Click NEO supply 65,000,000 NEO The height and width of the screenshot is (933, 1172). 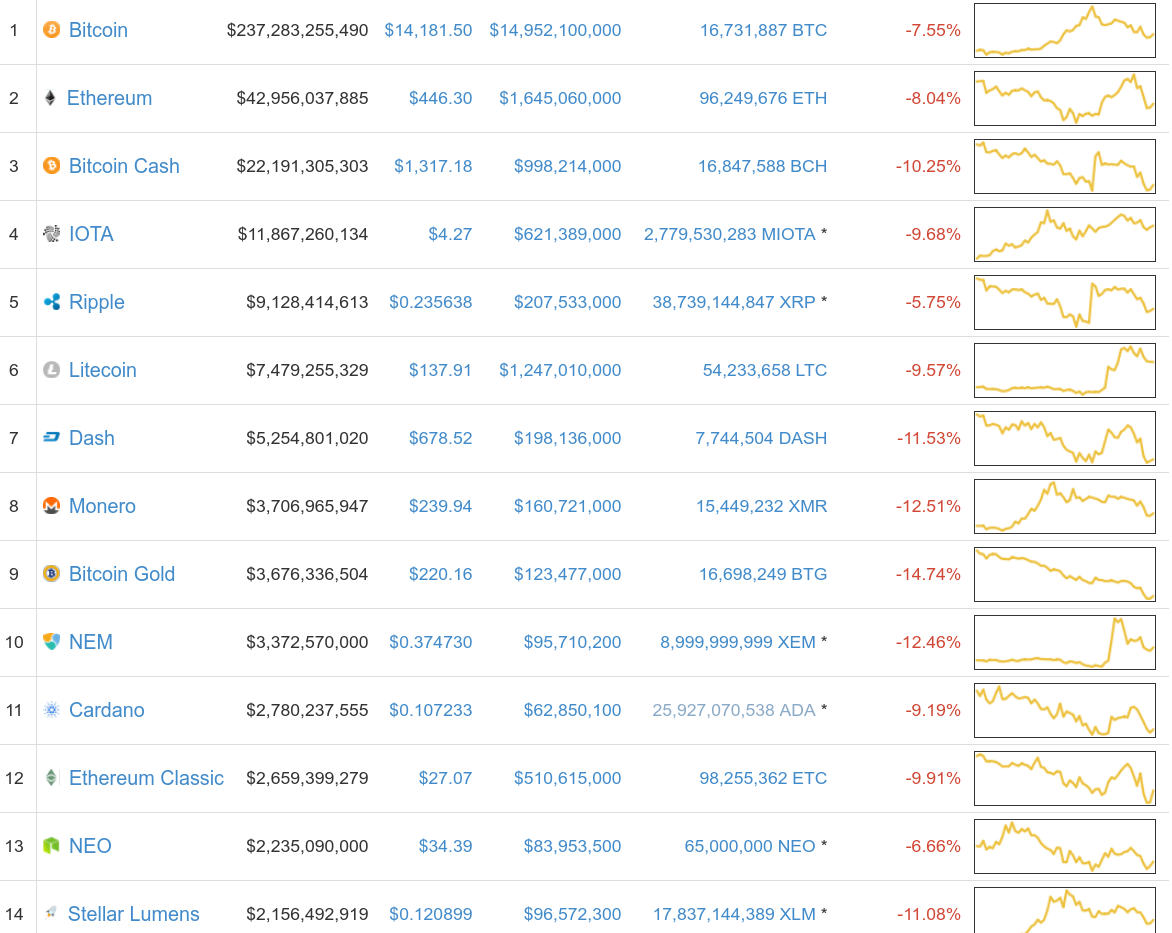point(750,847)
